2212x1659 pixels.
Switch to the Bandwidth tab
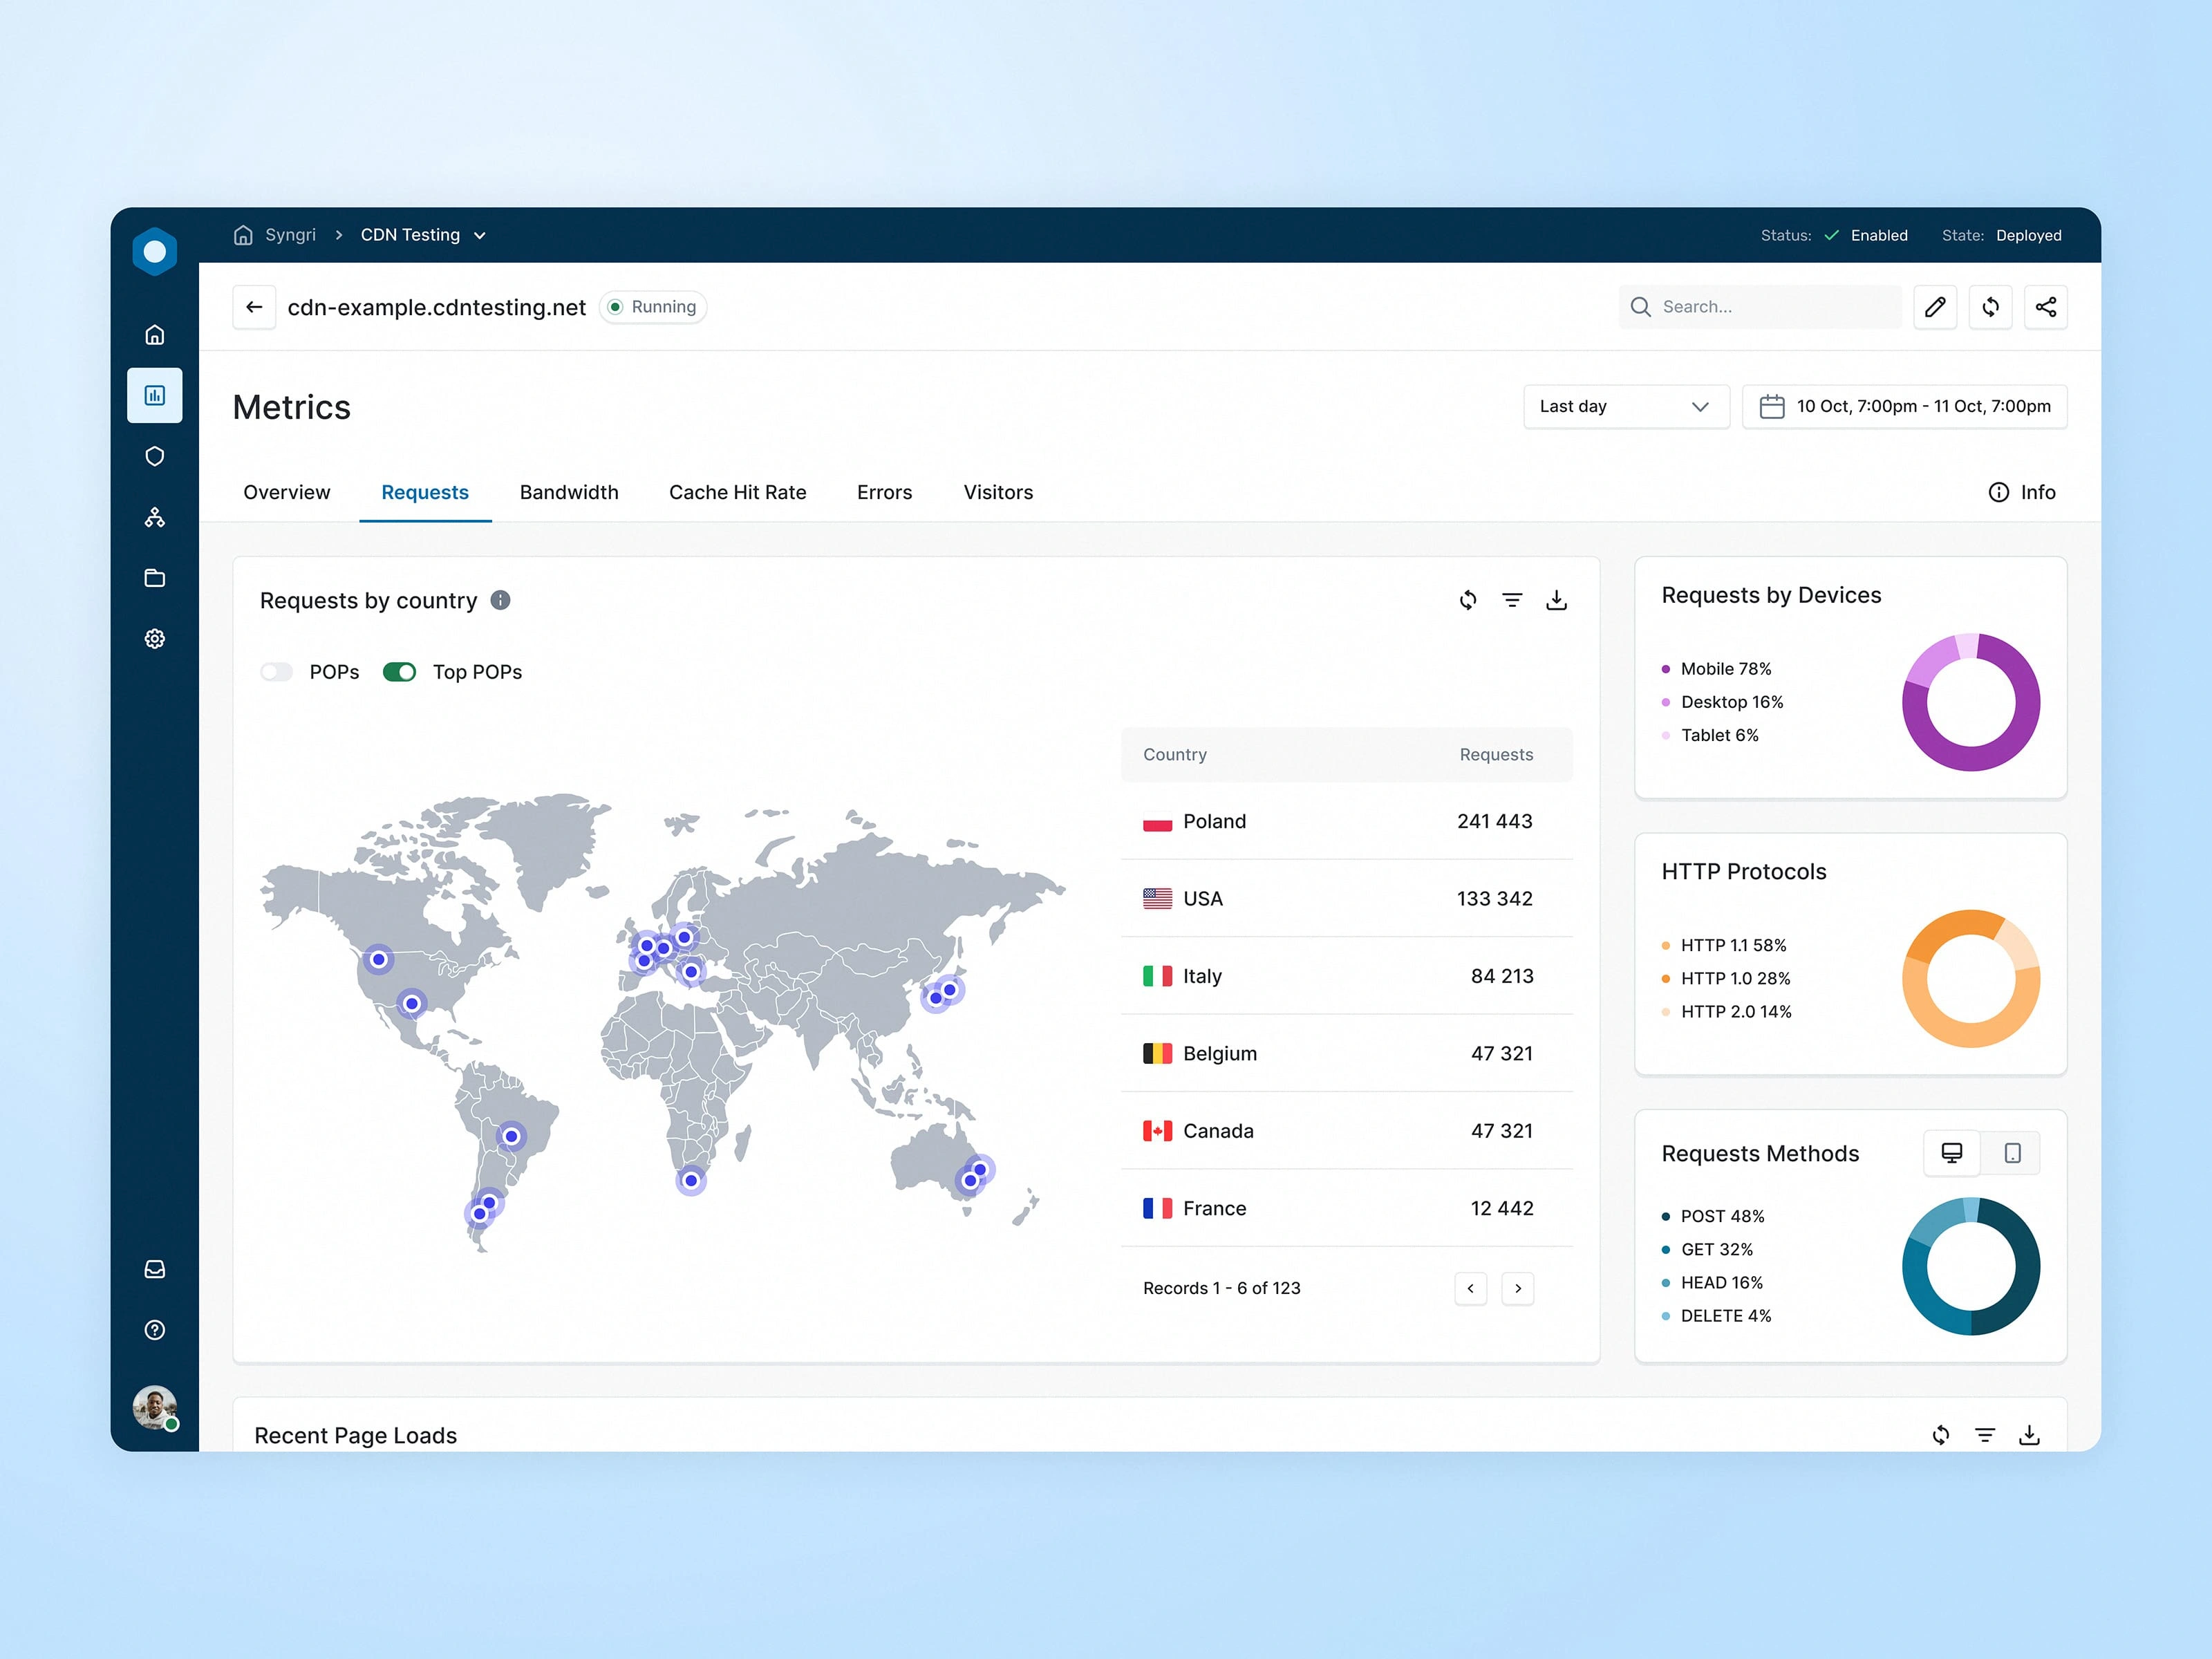click(569, 492)
